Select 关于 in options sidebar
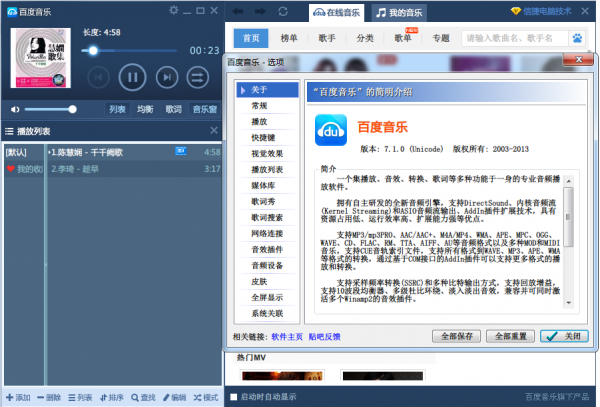The width and height of the screenshot is (600, 407). pyautogui.click(x=267, y=90)
